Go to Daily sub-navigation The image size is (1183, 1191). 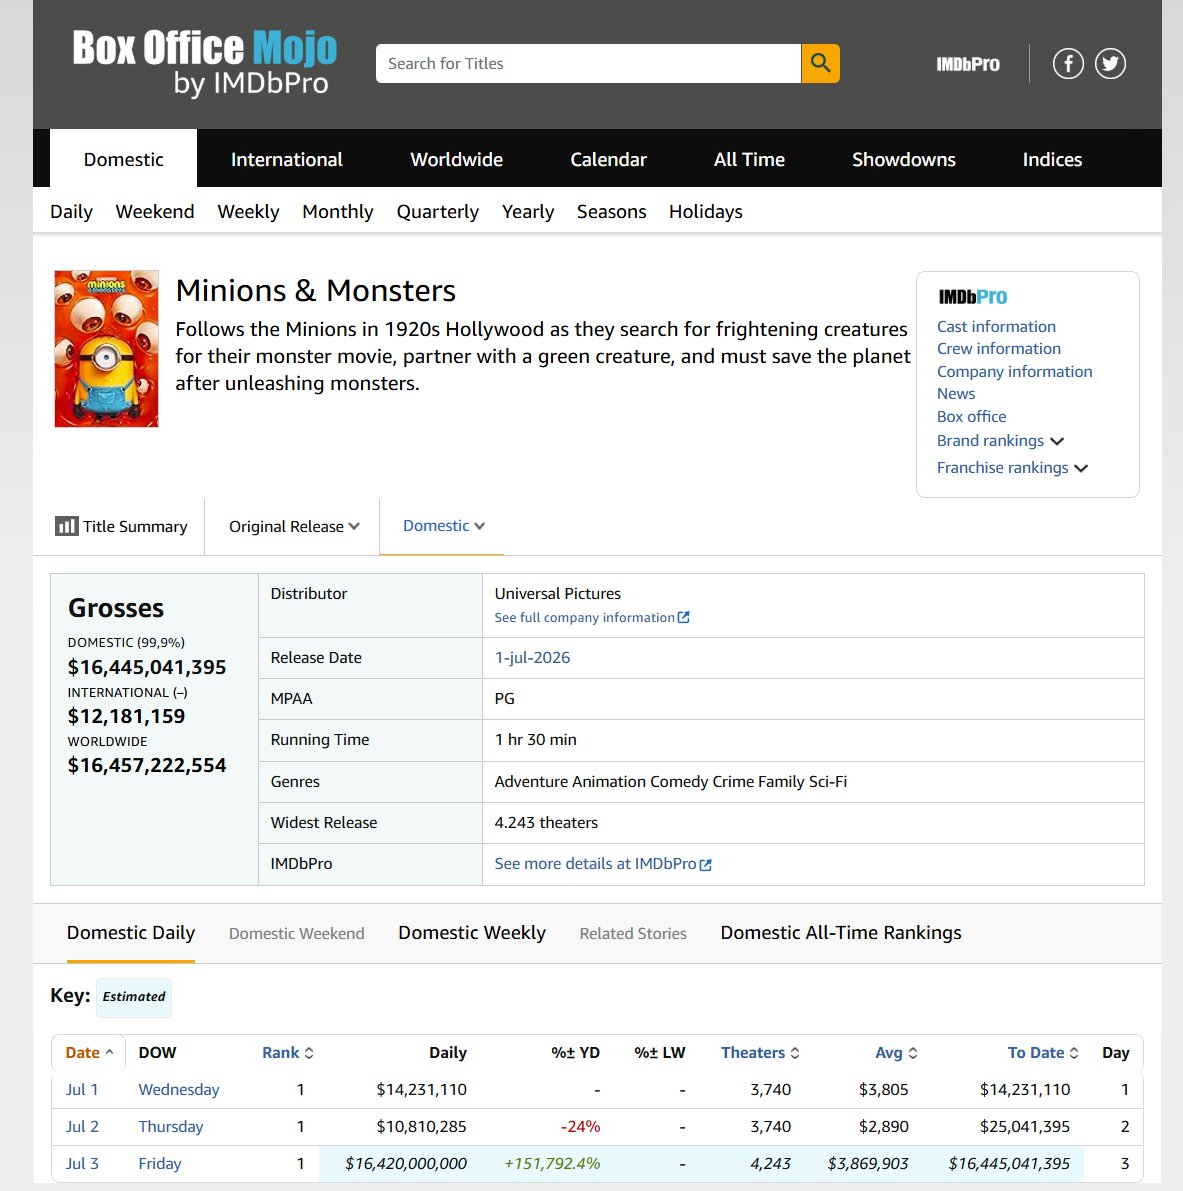pyautogui.click(x=71, y=212)
